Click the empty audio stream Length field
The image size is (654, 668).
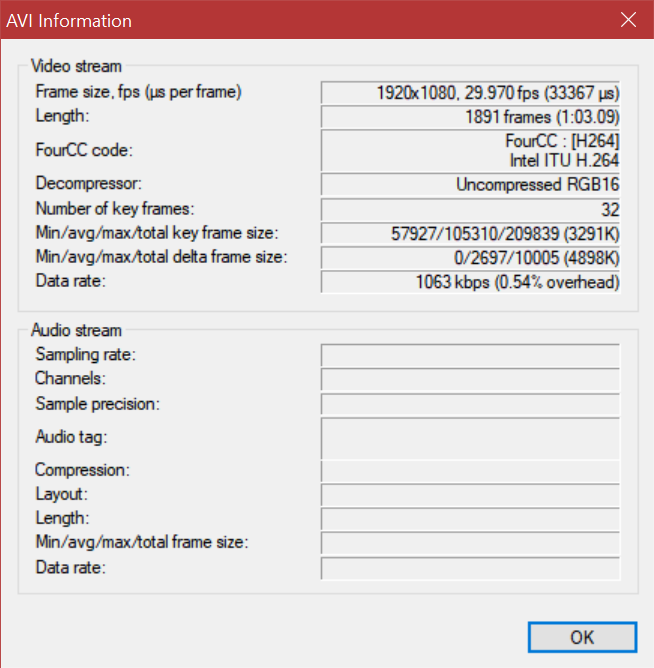pyautogui.click(x=470, y=519)
